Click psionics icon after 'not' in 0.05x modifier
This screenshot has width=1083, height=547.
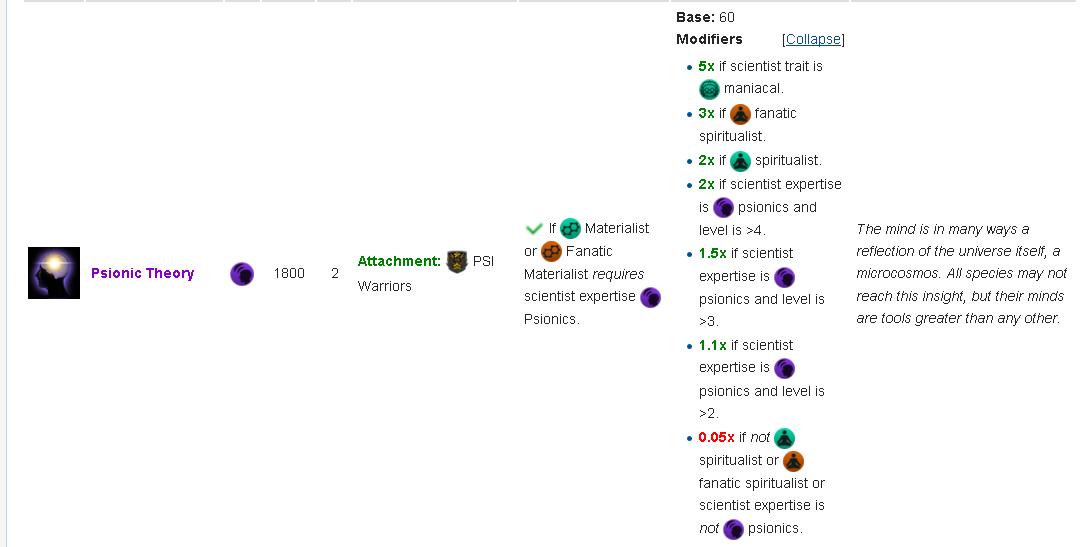(x=733, y=529)
